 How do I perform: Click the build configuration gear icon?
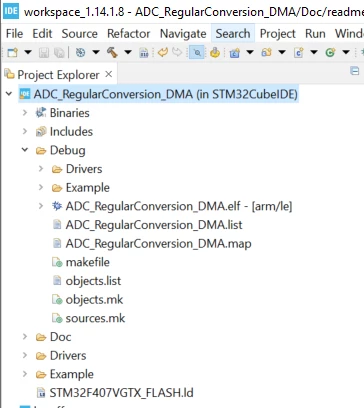pos(80,52)
